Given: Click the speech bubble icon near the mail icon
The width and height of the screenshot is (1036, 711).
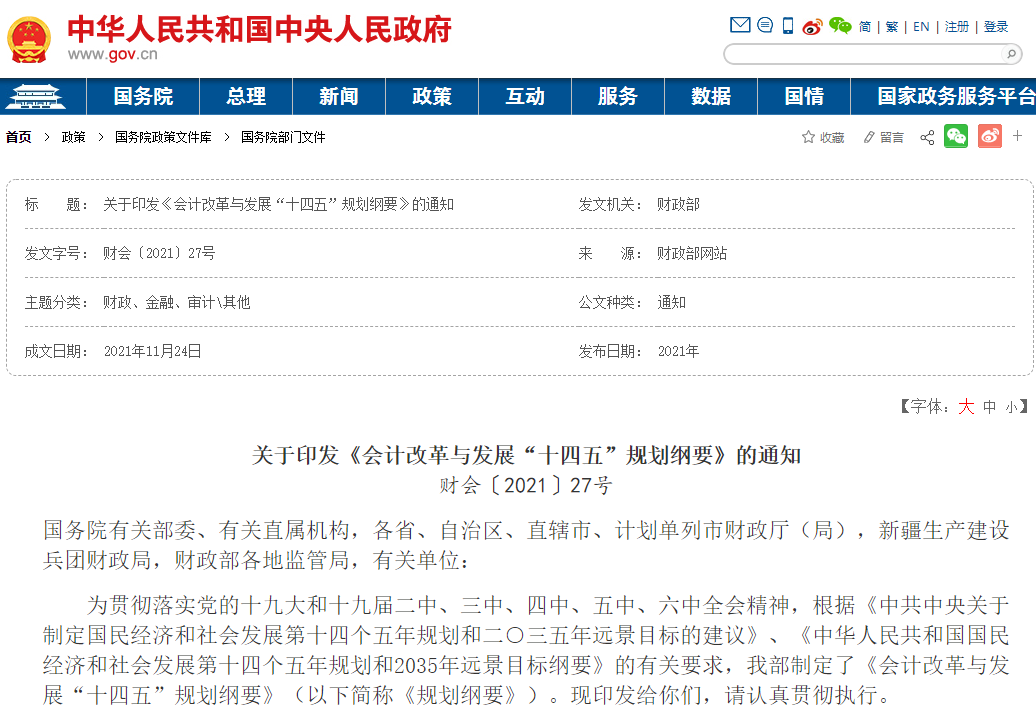Looking at the screenshot, I should tap(763, 24).
